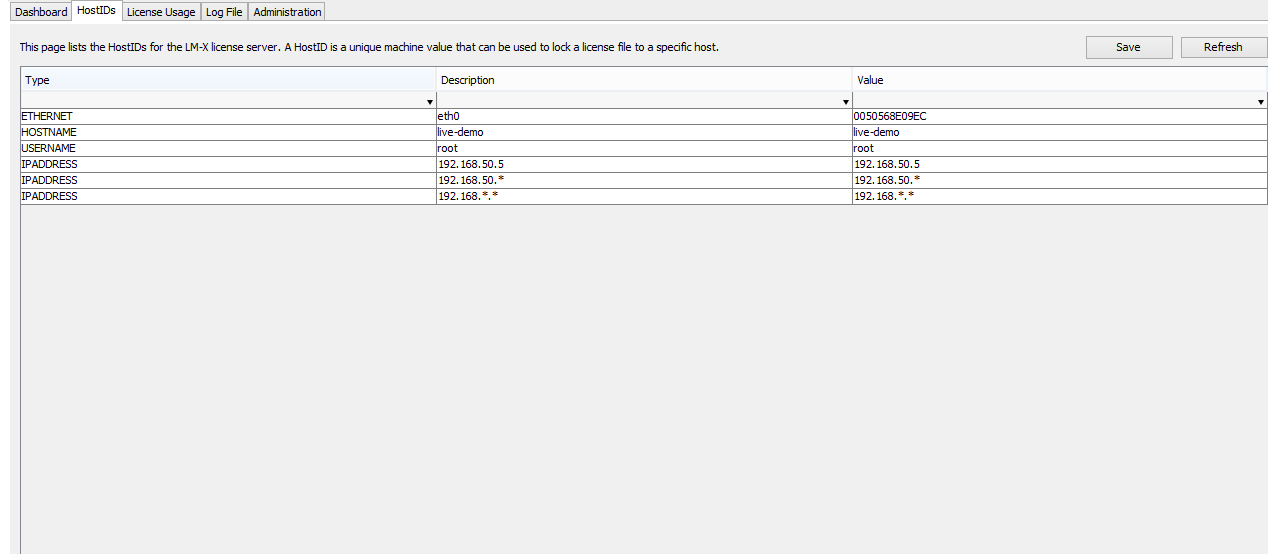Screen dimensions: 1270x556
Task: Select the USERNAME row
Action: click(x=644, y=148)
